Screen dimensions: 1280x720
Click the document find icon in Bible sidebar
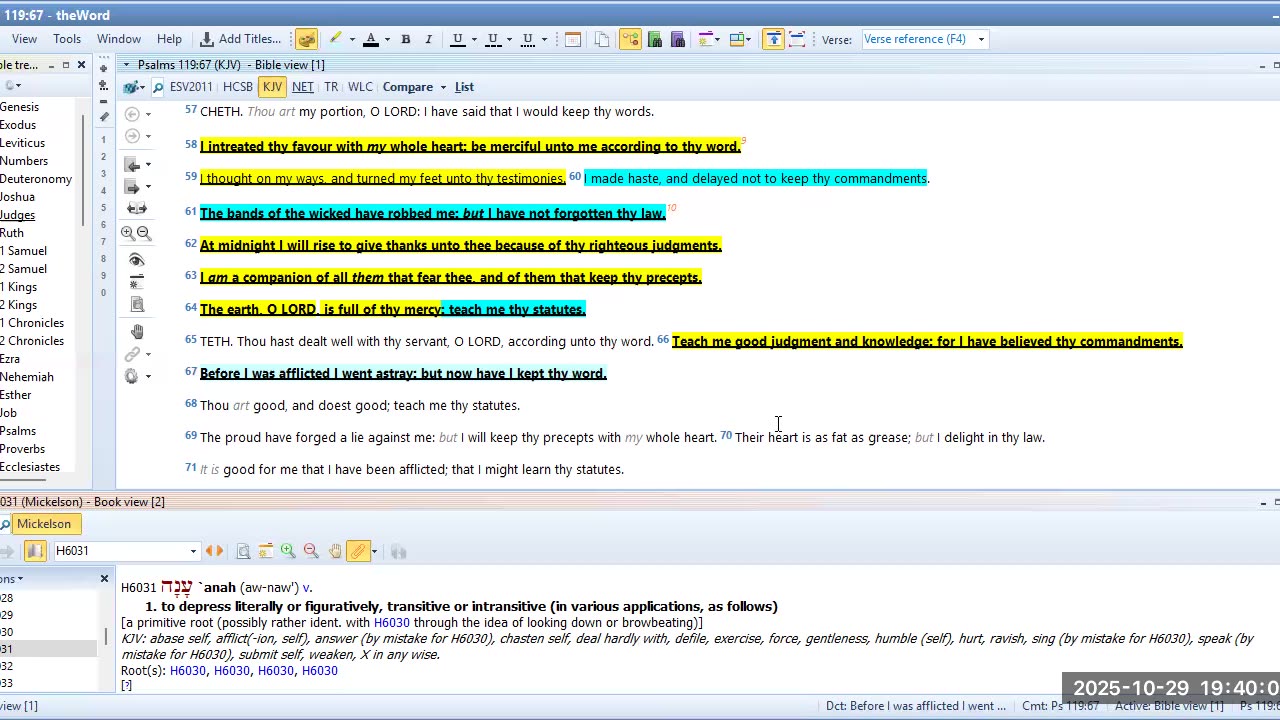click(137, 304)
